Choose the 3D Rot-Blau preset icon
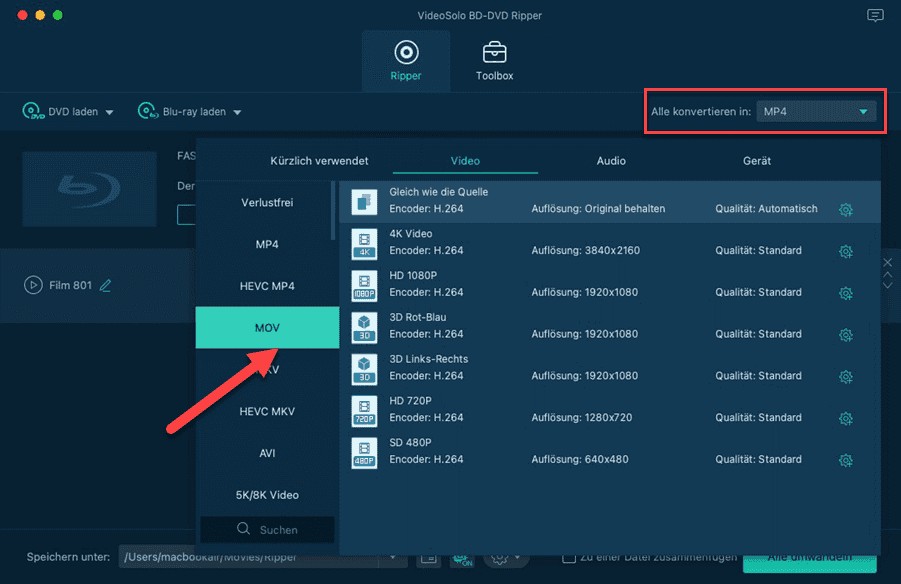Screen dimensions: 901x584 (364, 327)
